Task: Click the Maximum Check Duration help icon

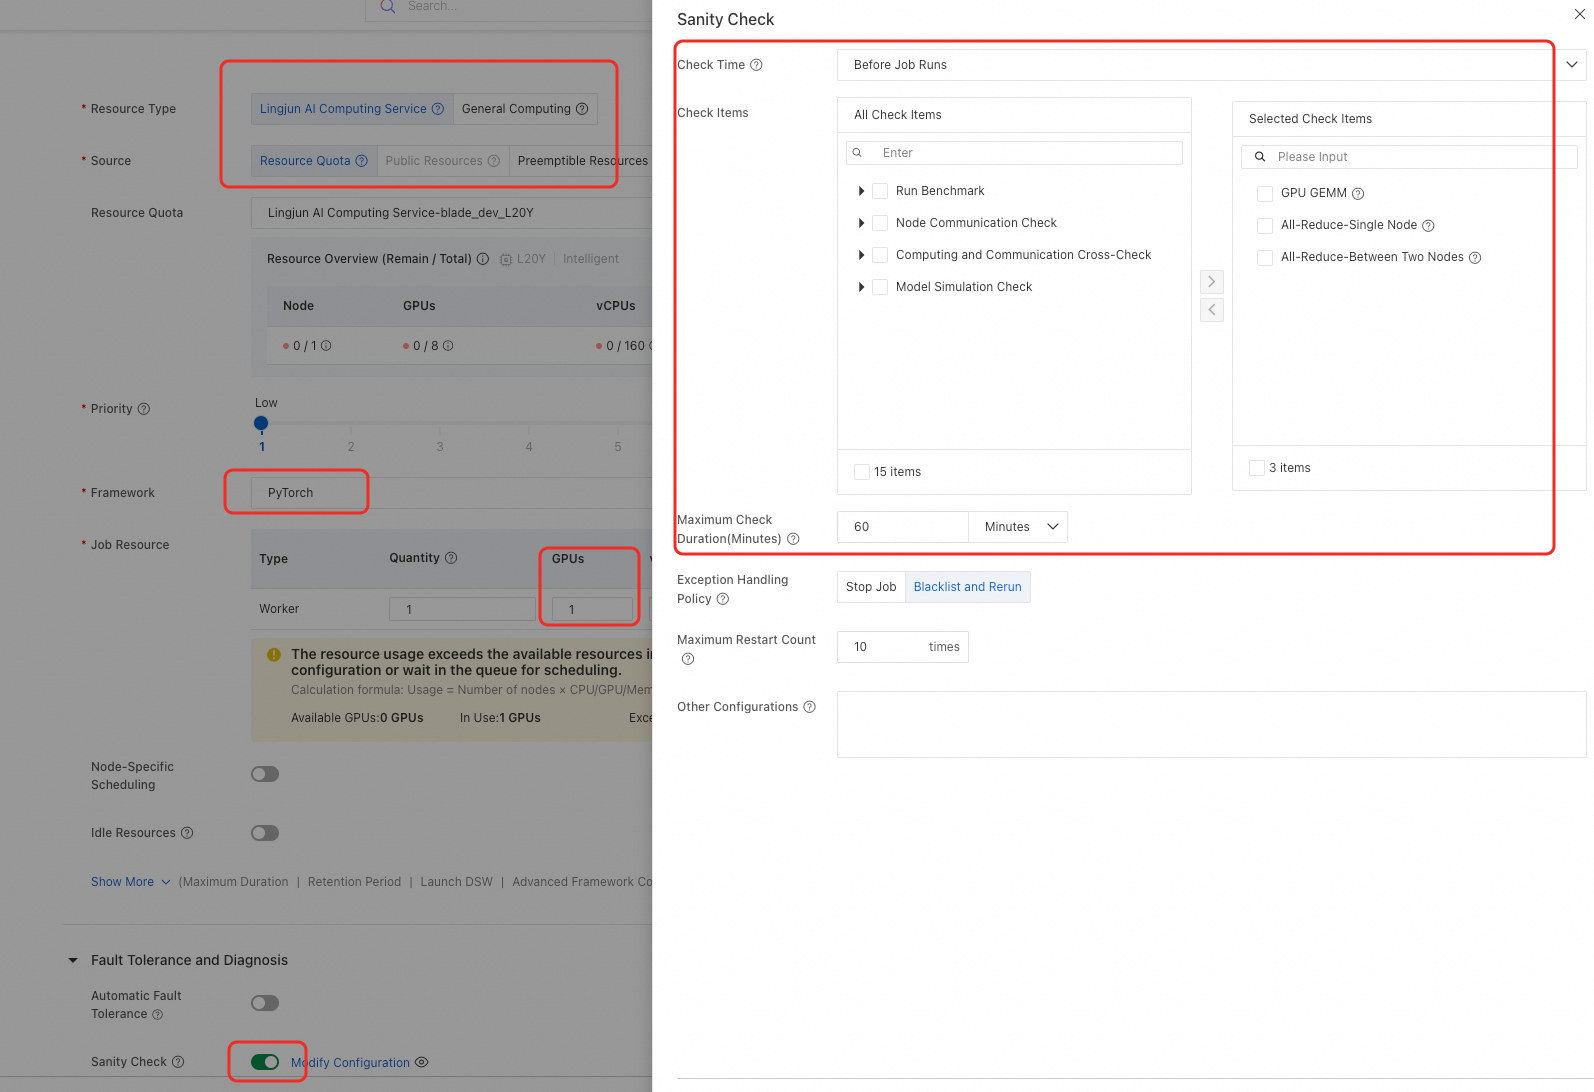Action: [x=793, y=539]
